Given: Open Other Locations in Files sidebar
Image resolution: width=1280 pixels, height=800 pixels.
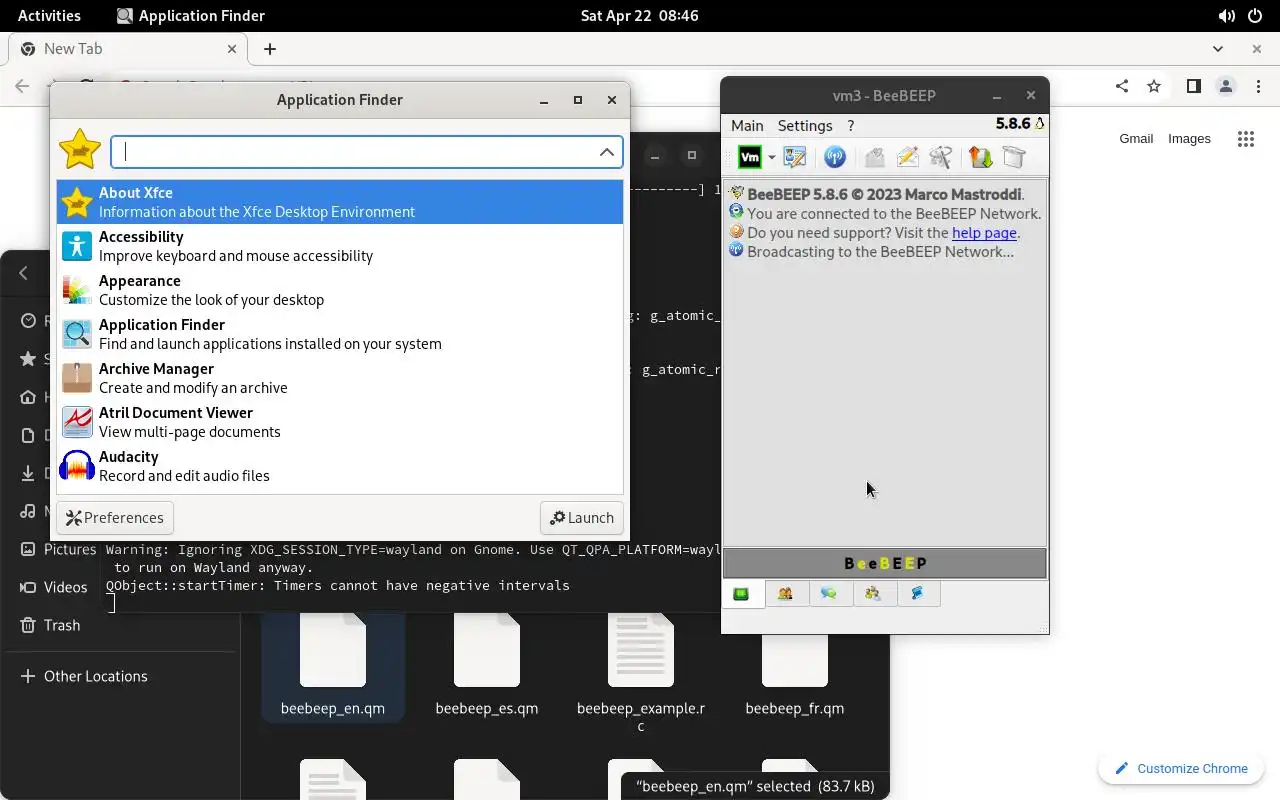Looking at the screenshot, I should pyautogui.click(x=84, y=676).
